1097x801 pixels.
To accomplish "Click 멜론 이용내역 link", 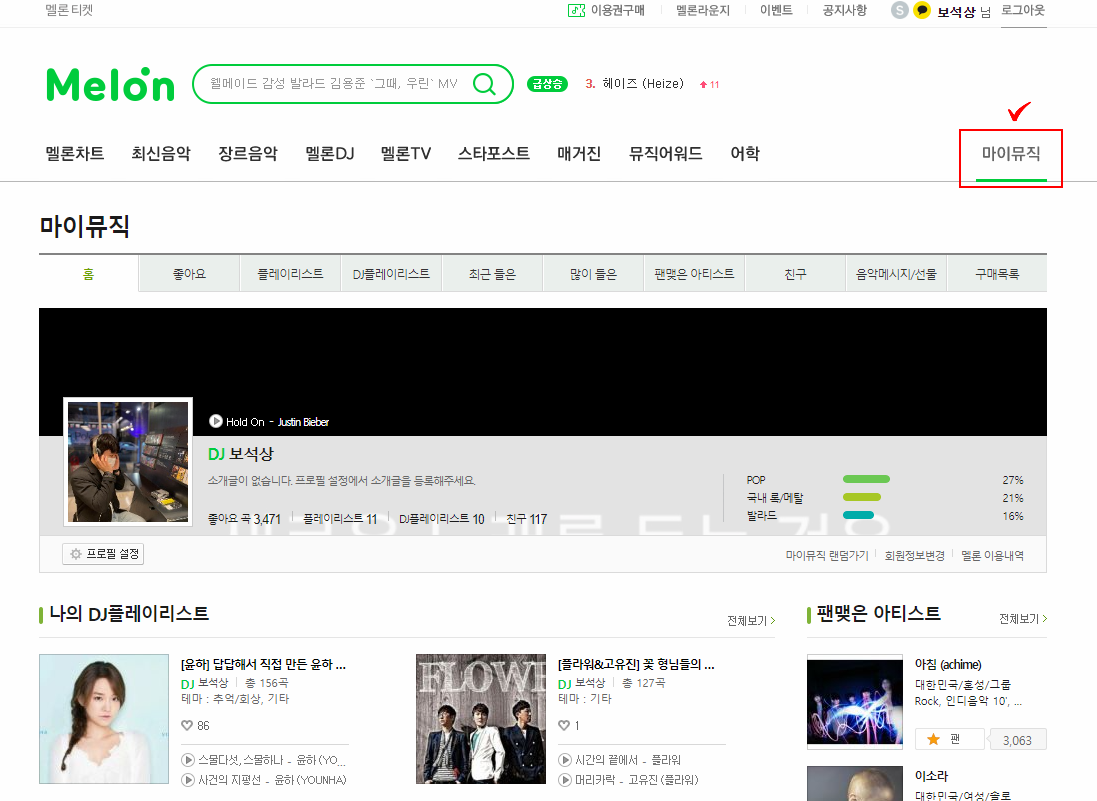I will pyautogui.click(x=992, y=555).
